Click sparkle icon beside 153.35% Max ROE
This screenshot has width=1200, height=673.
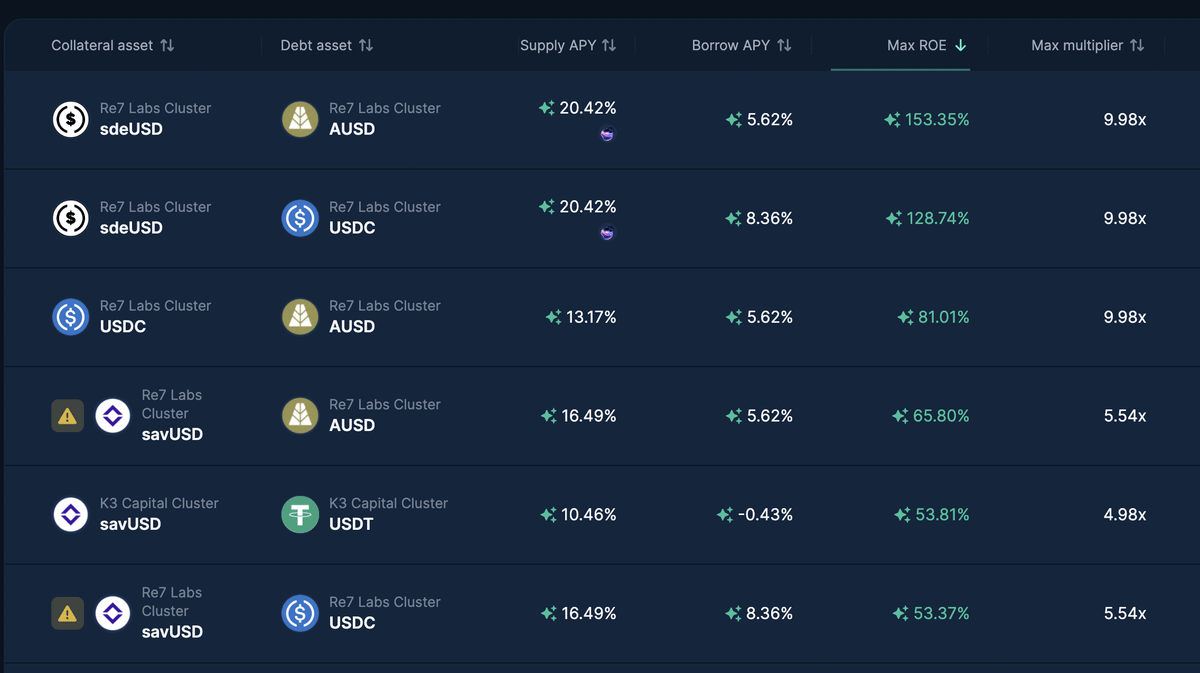(x=892, y=120)
